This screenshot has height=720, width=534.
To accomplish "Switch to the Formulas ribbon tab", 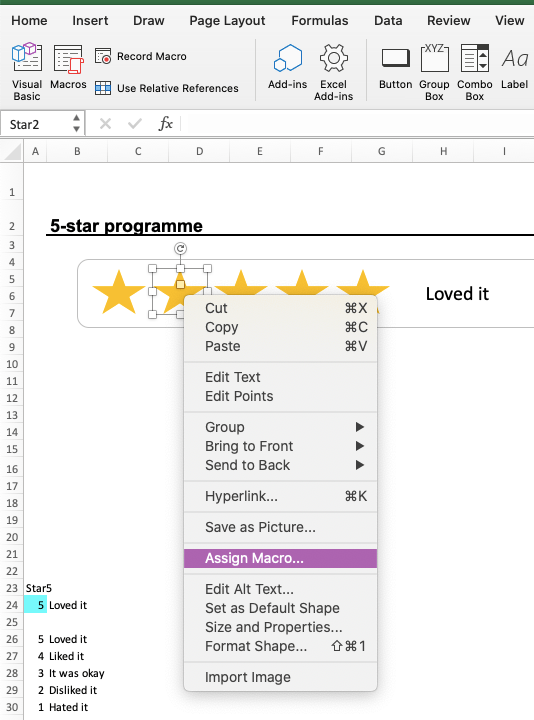I will [x=320, y=21].
